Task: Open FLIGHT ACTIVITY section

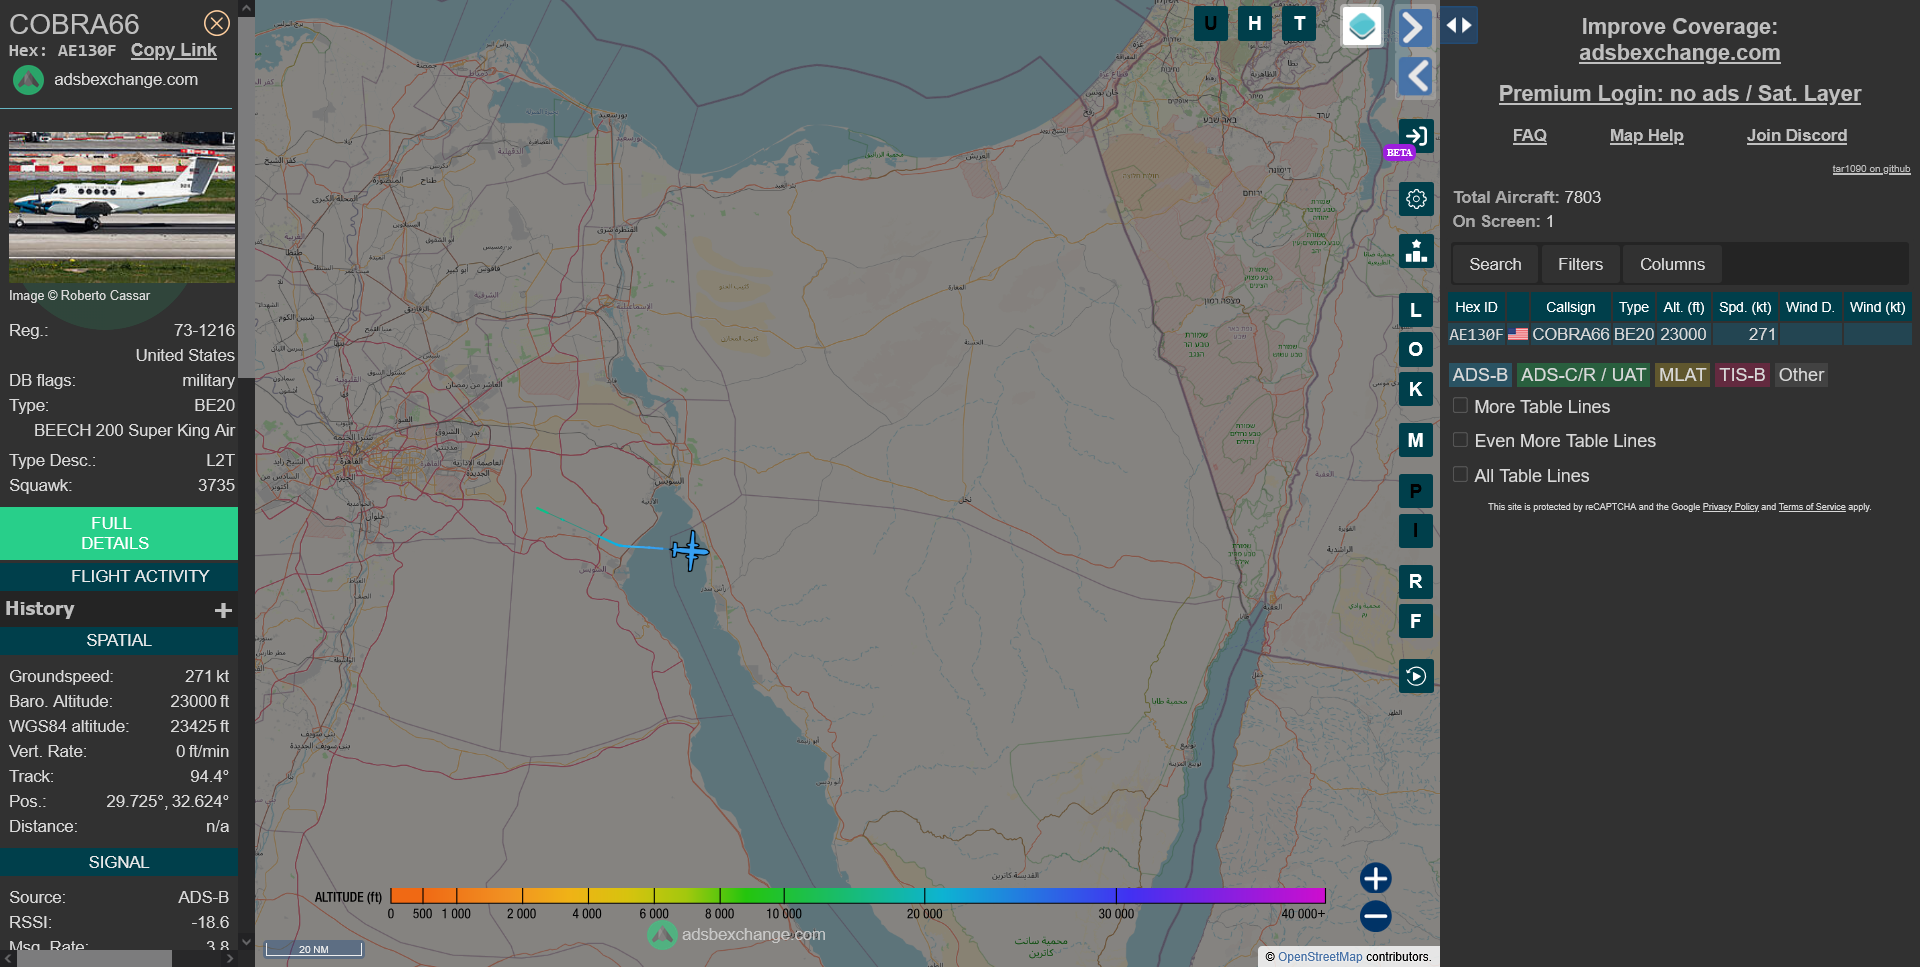Action: click(x=119, y=576)
